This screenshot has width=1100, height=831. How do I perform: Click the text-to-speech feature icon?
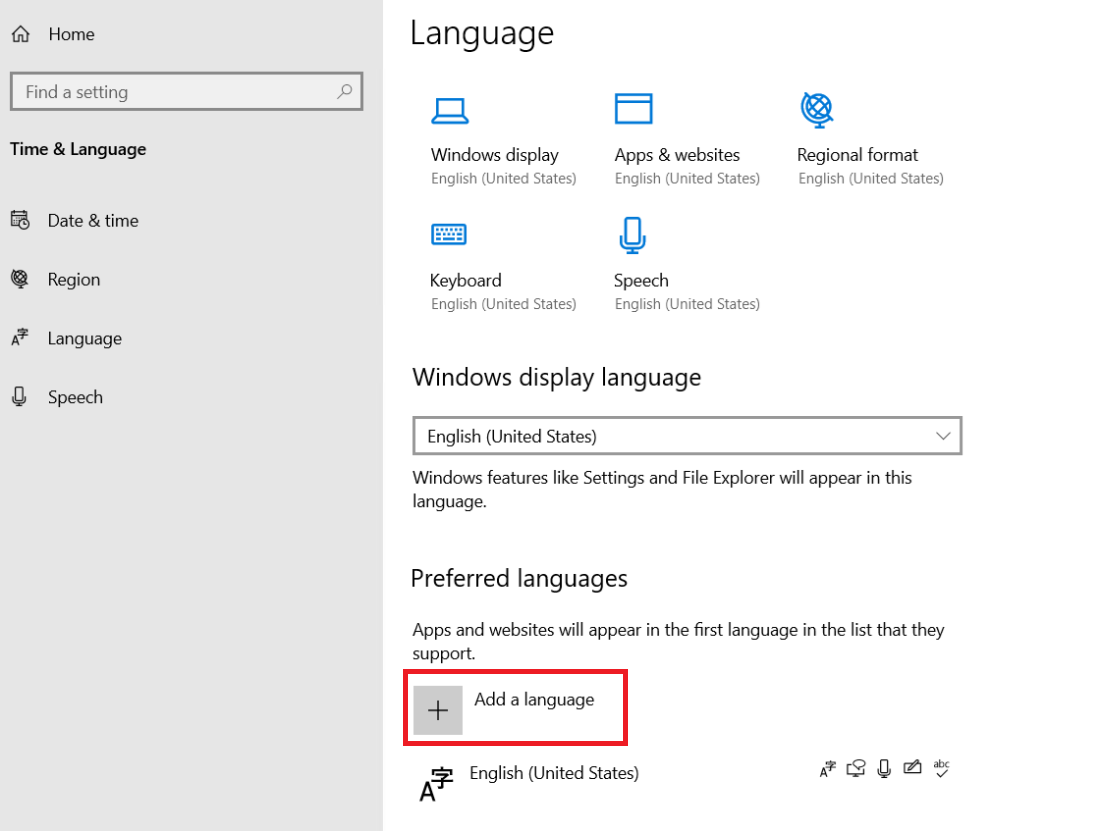click(856, 769)
